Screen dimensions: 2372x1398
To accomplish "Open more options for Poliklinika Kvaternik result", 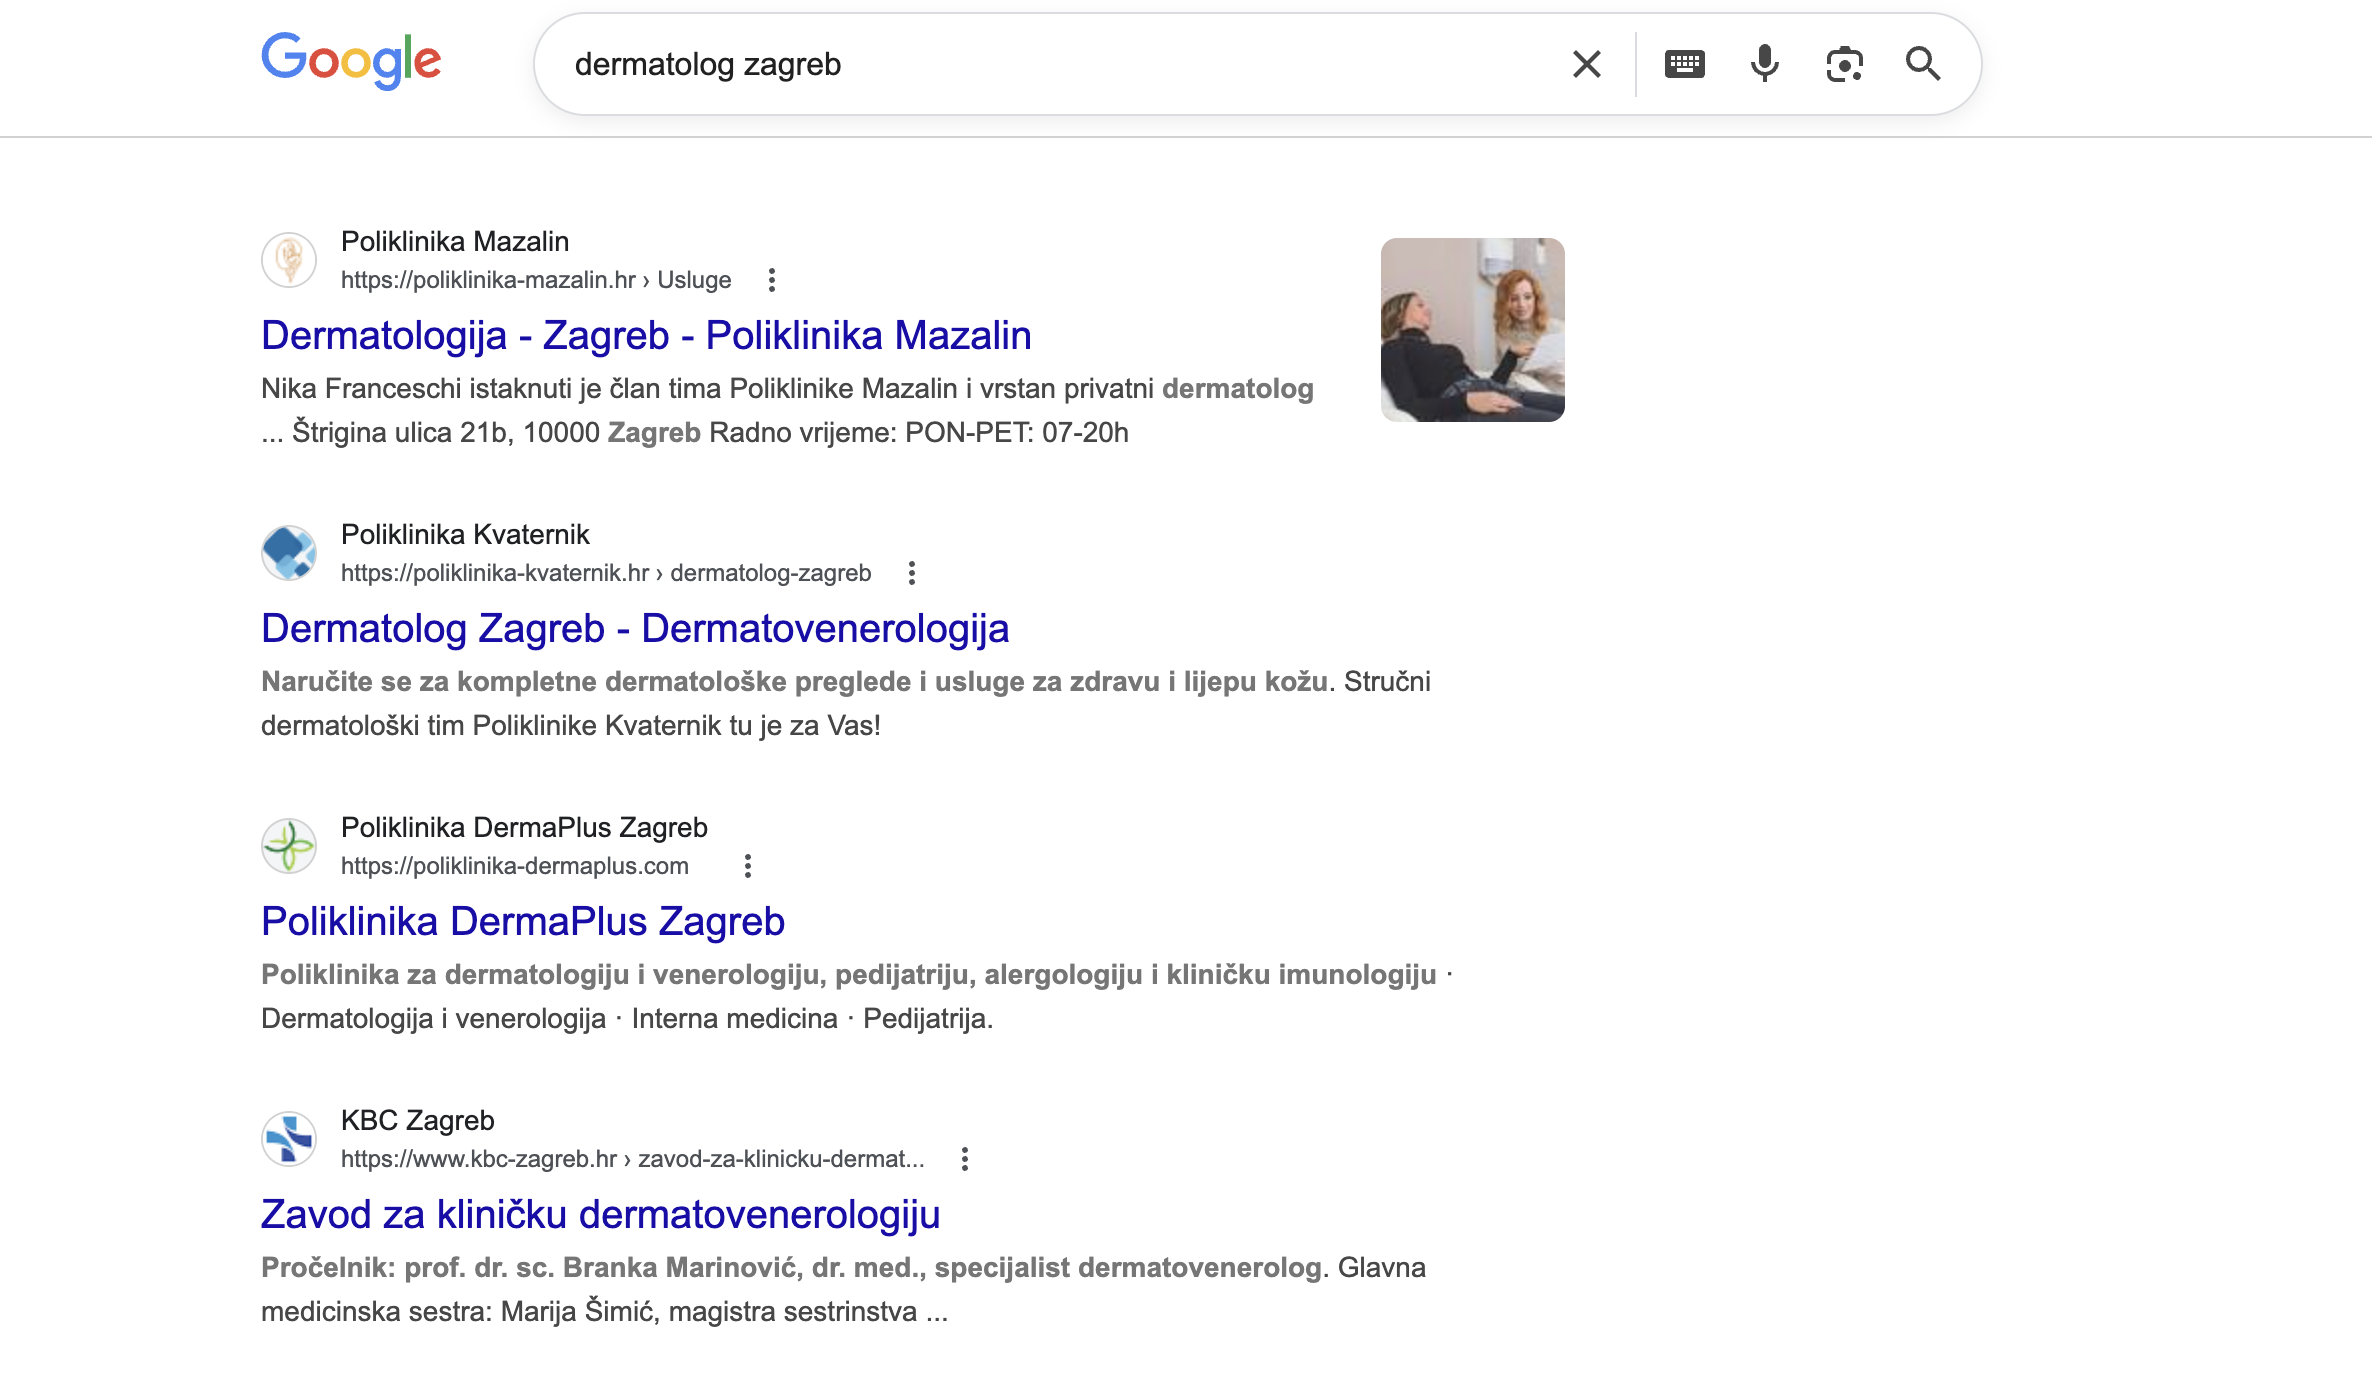I will click(x=911, y=573).
